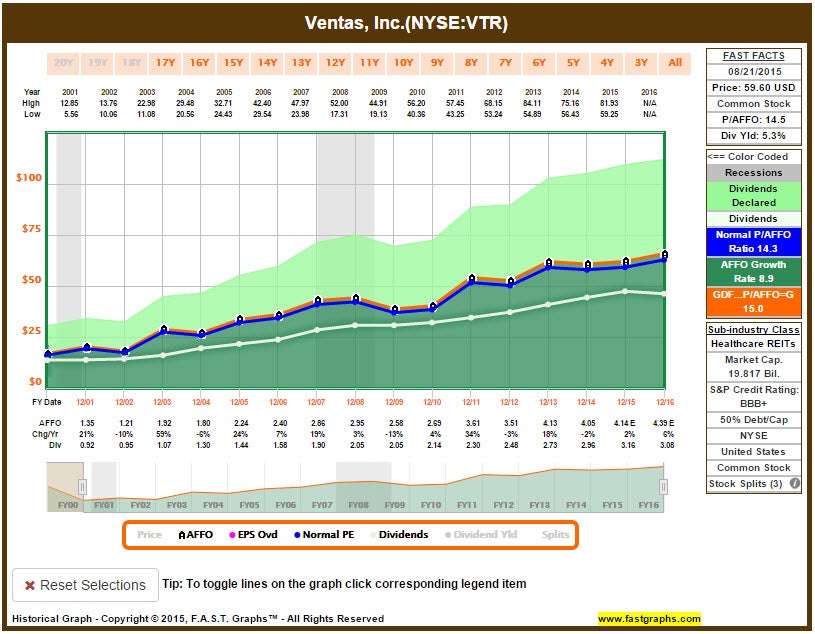Screen dimensions: 815x634
Task: Toggle Dividend Yld legend item
Action: coord(481,534)
